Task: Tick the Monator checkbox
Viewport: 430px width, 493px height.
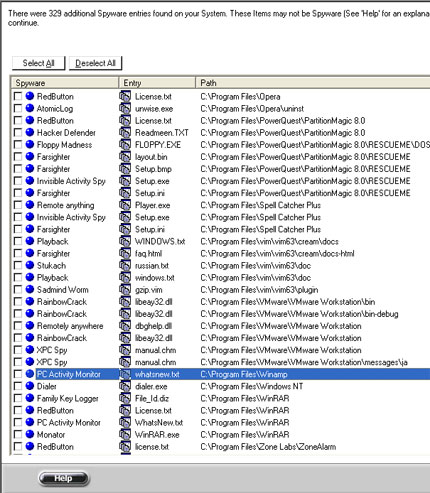Action: tap(18, 434)
